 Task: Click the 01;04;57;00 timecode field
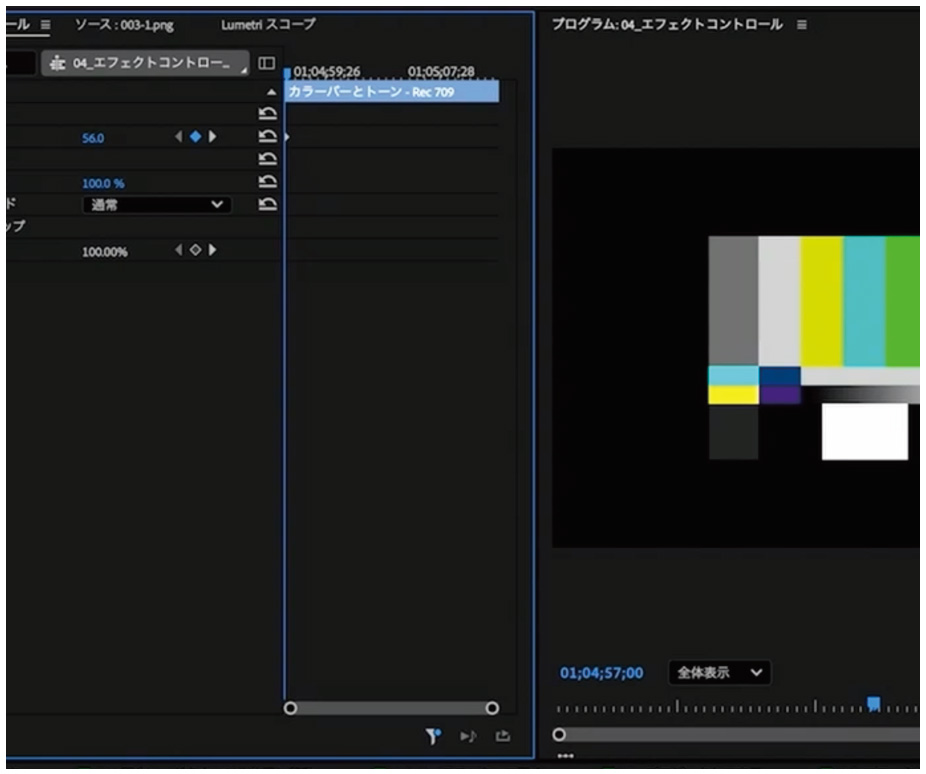tap(601, 673)
